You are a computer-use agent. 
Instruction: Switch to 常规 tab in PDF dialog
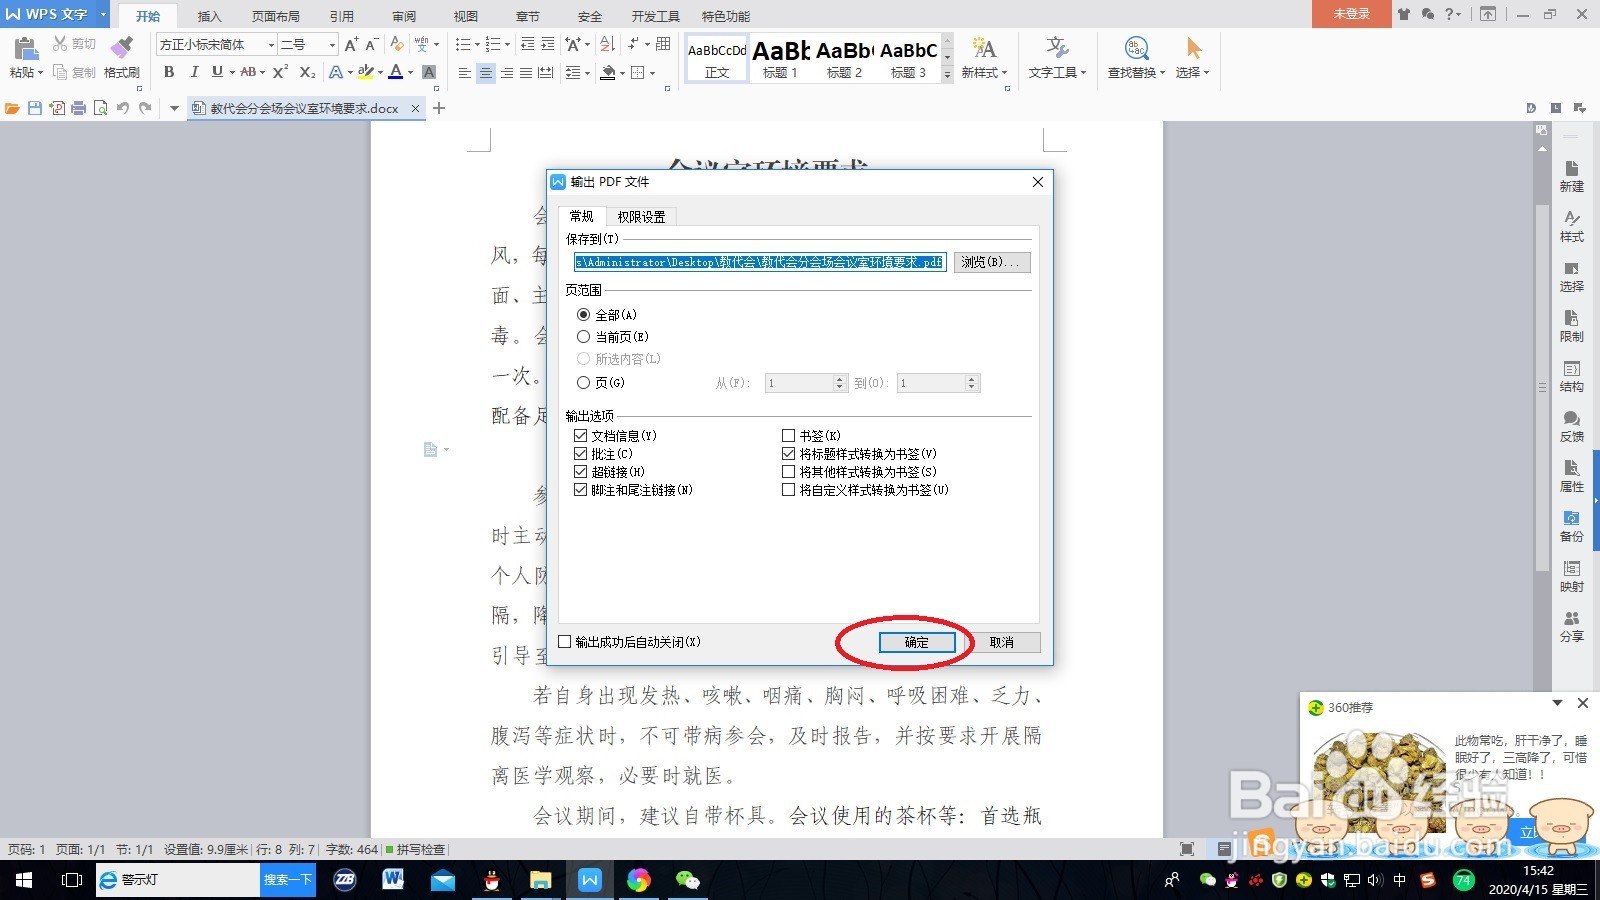click(x=581, y=216)
